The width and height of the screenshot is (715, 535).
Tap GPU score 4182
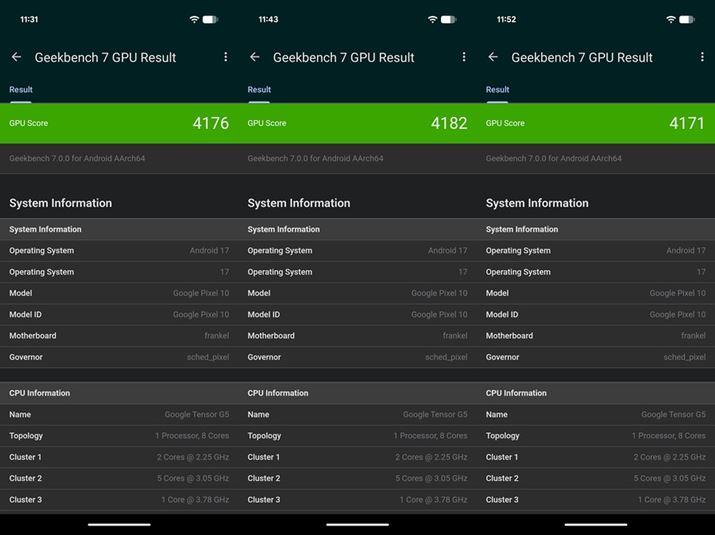coord(449,123)
